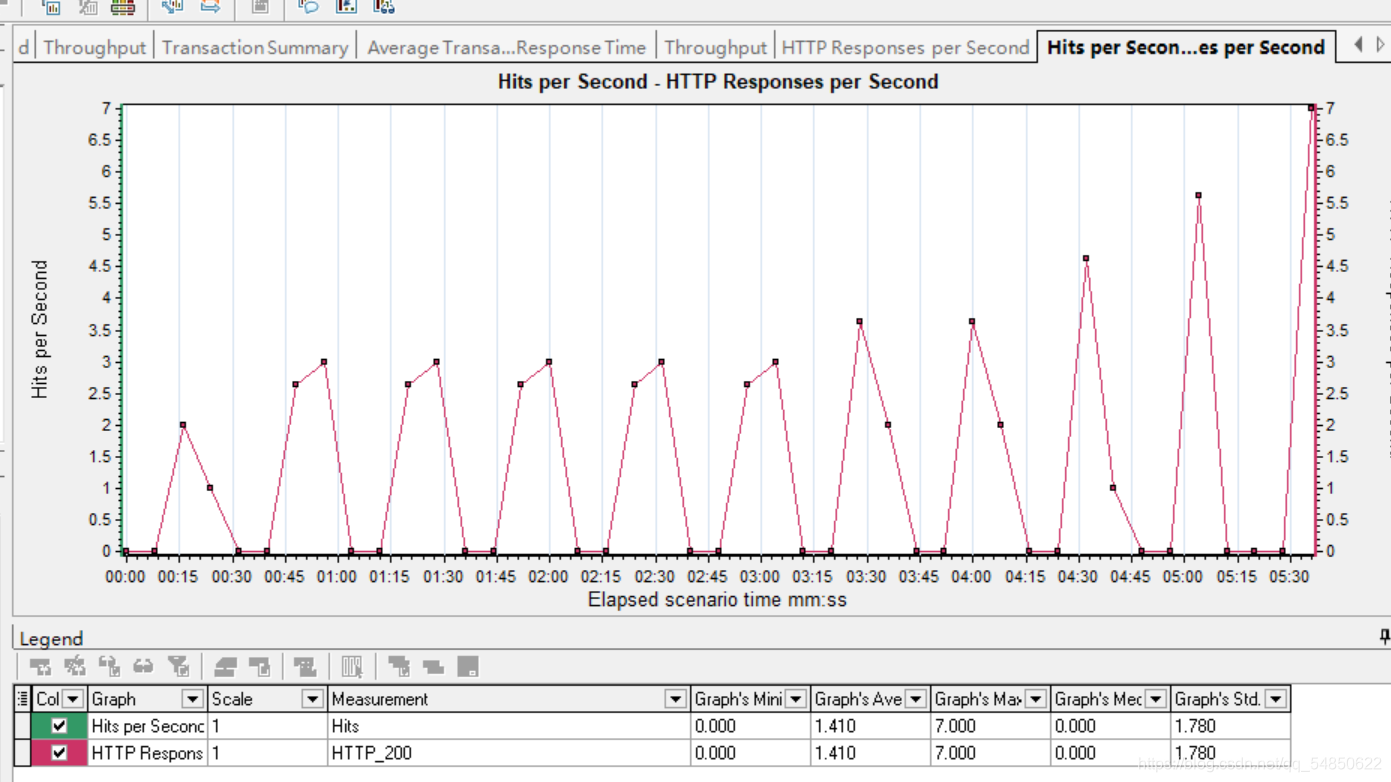Screen dimensions: 1391x782
Task: Click the seventh Legend toolbar icon
Action: click(260, 666)
